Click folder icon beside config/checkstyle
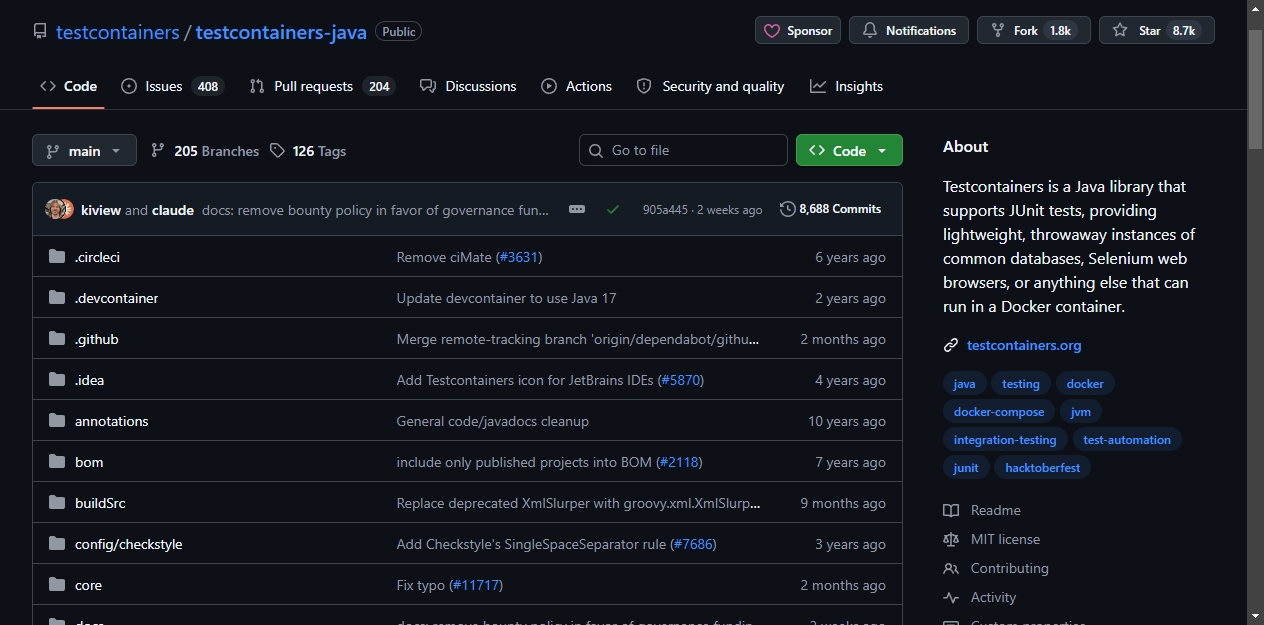1264x625 pixels. 57,544
